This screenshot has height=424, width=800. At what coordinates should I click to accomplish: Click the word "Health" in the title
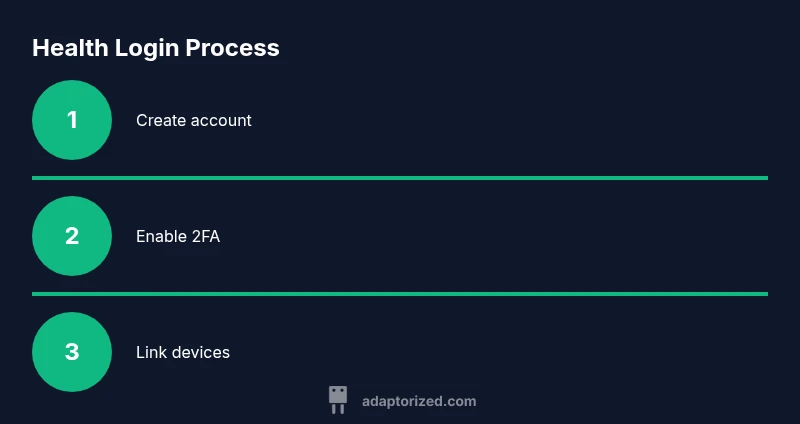pos(65,47)
